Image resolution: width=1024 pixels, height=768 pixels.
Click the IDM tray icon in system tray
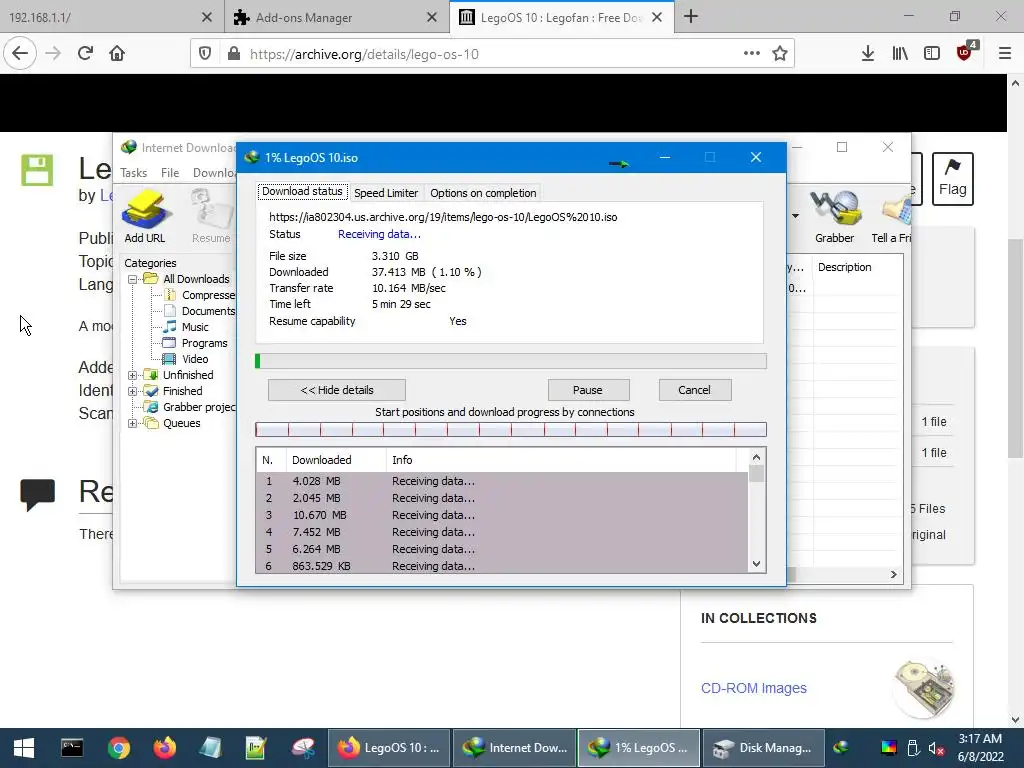[x=841, y=747]
